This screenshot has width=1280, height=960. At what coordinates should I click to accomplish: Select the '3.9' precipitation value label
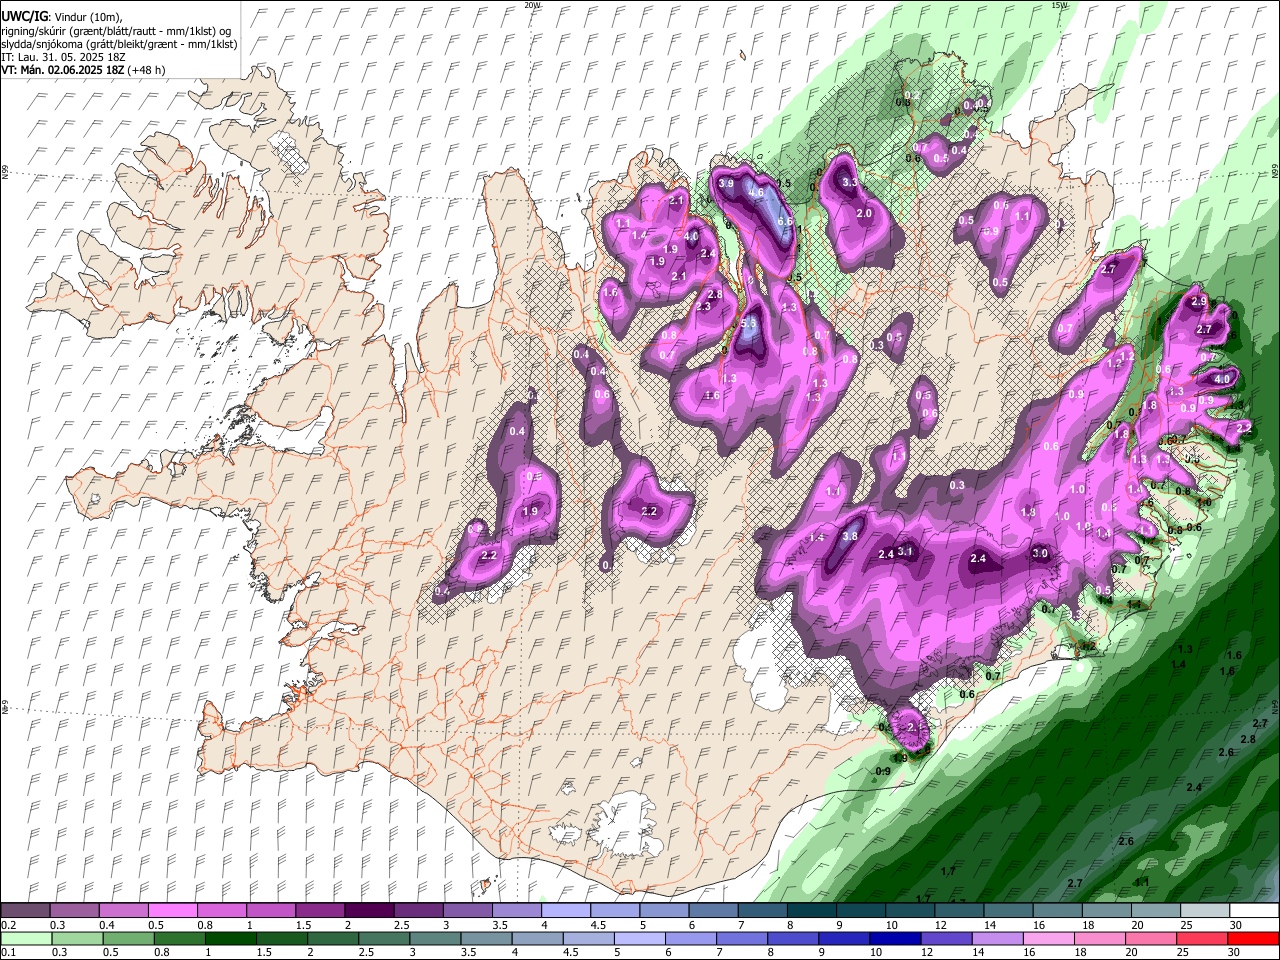coord(726,184)
